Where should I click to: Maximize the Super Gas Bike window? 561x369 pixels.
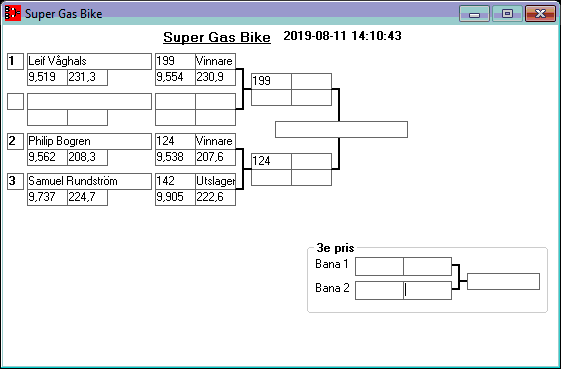507,14
